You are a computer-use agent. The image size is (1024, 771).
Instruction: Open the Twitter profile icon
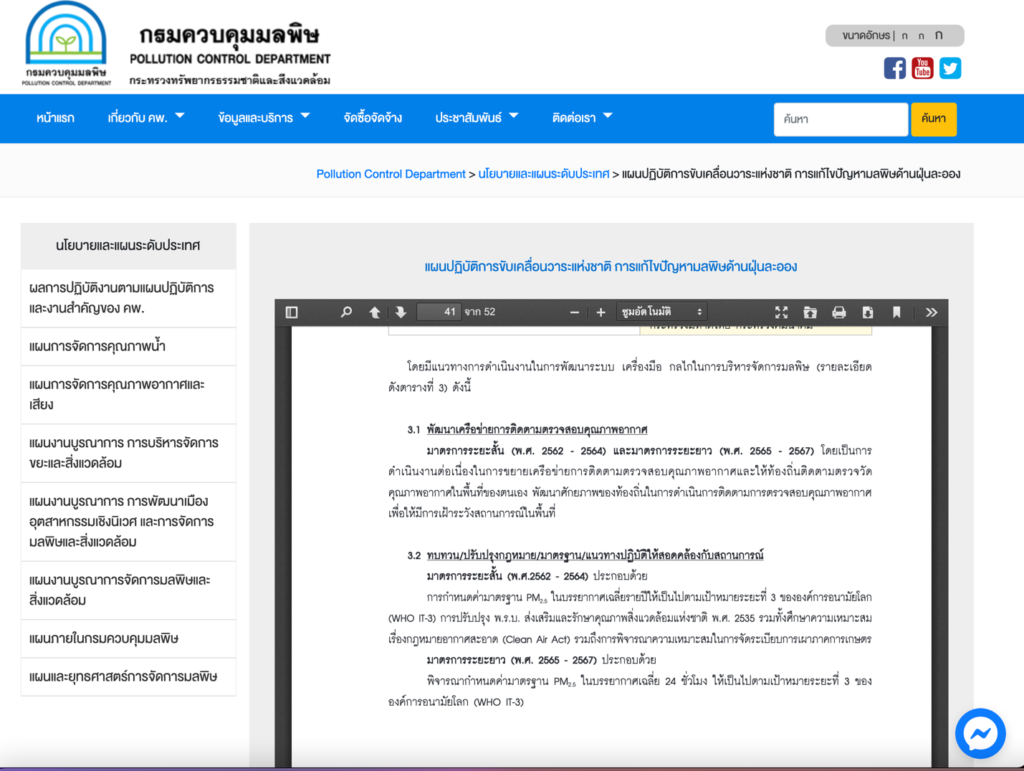(x=950, y=68)
